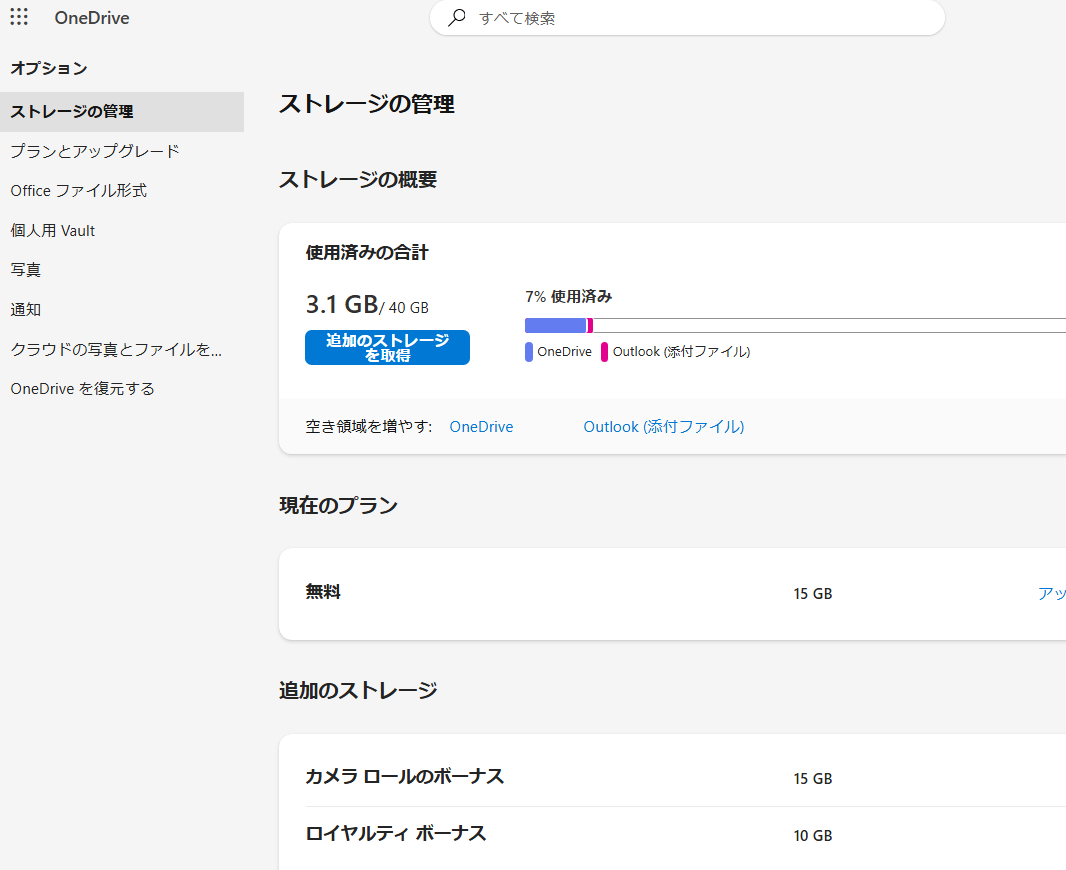
Task: Click the Outlook pink legend marker
Action: 604,352
